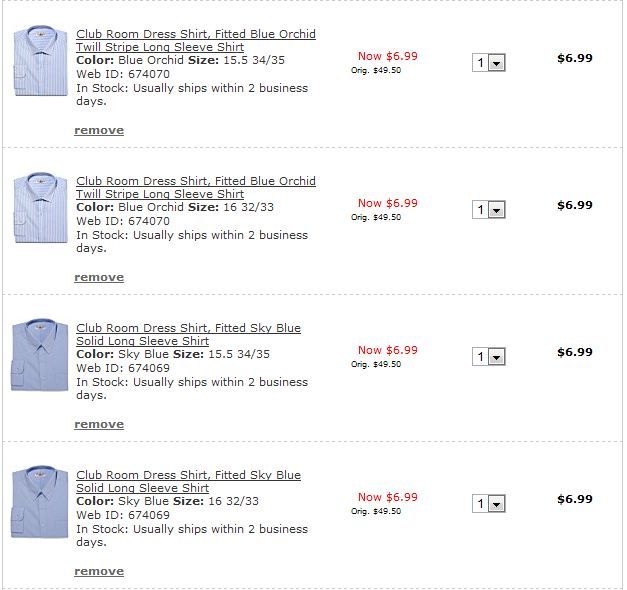Click Blue Orchid shirt image, size 16 32/33
Screen dimensions: 627x590
point(40,208)
